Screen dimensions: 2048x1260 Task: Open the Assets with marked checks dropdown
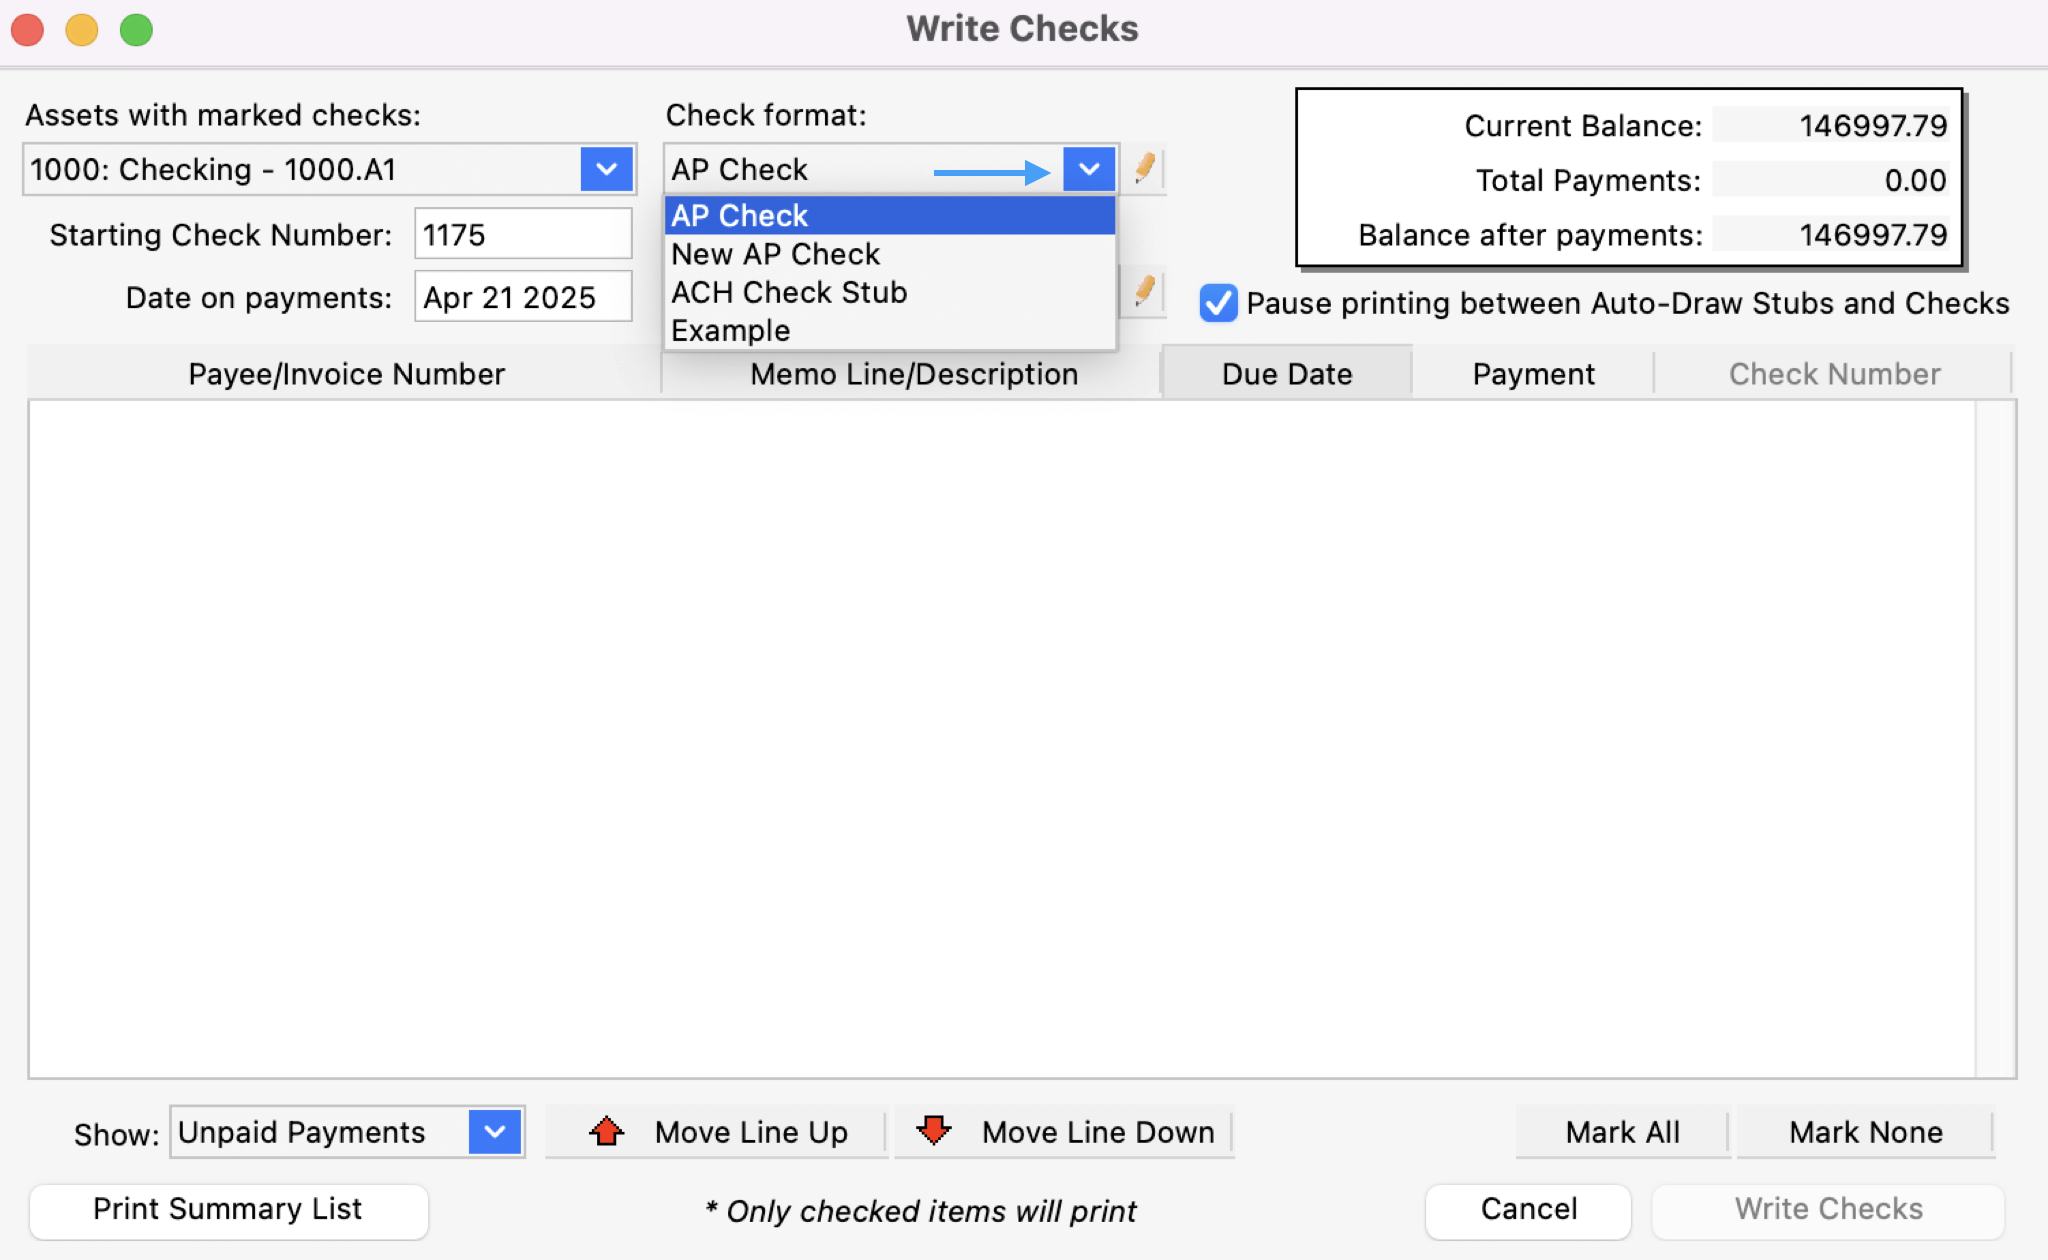pyautogui.click(x=606, y=169)
